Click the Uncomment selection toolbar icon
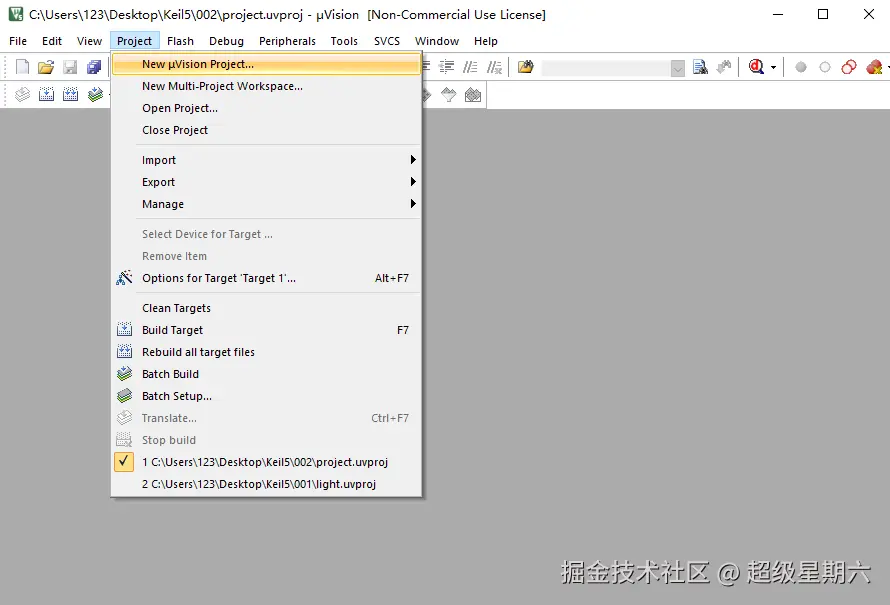890x605 pixels. (494, 67)
